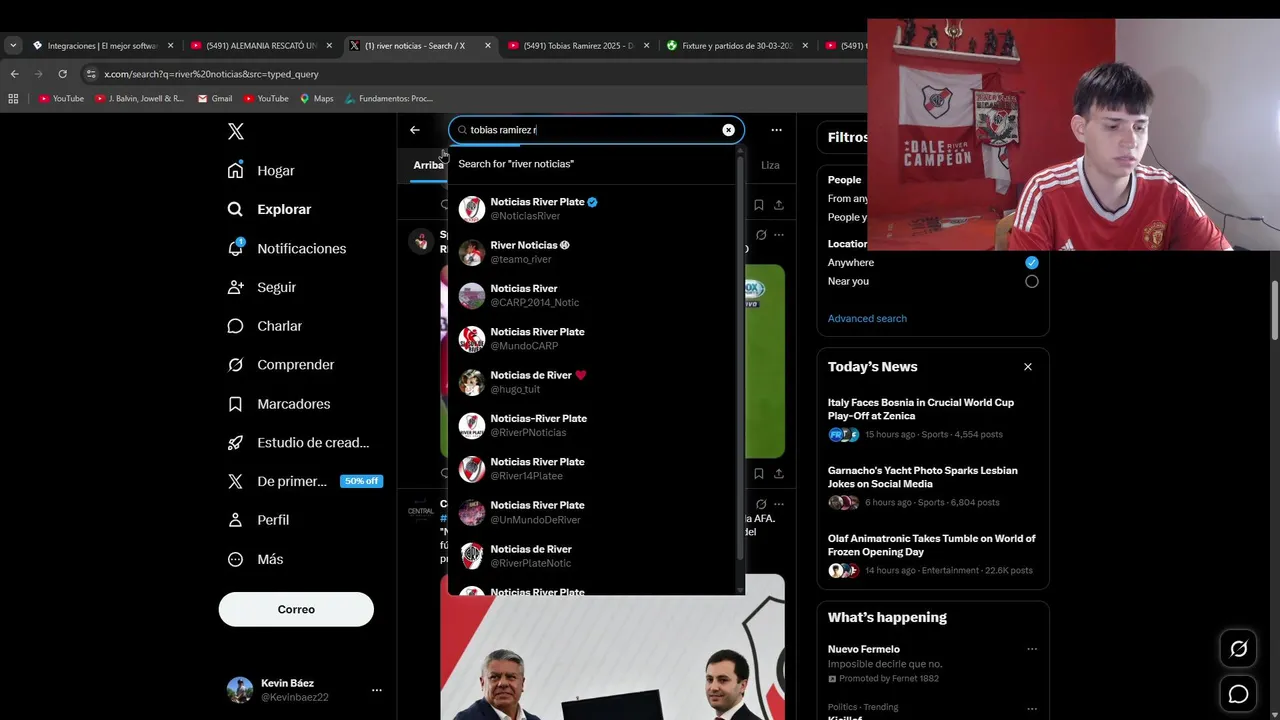1280x720 pixels.
Task: View site information icon in address bar
Action: (91, 74)
